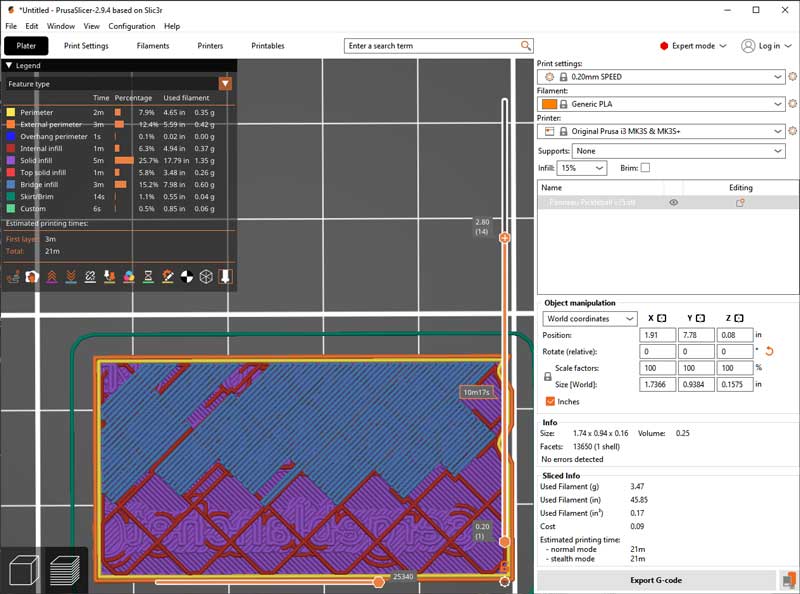This screenshot has width=800, height=594.
Task: Click the Position X field showing 1.91
Action: (657, 335)
